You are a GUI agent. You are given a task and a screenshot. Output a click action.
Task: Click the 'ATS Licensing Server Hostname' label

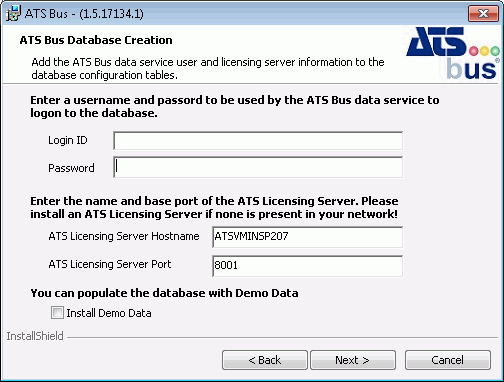pos(124,236)
